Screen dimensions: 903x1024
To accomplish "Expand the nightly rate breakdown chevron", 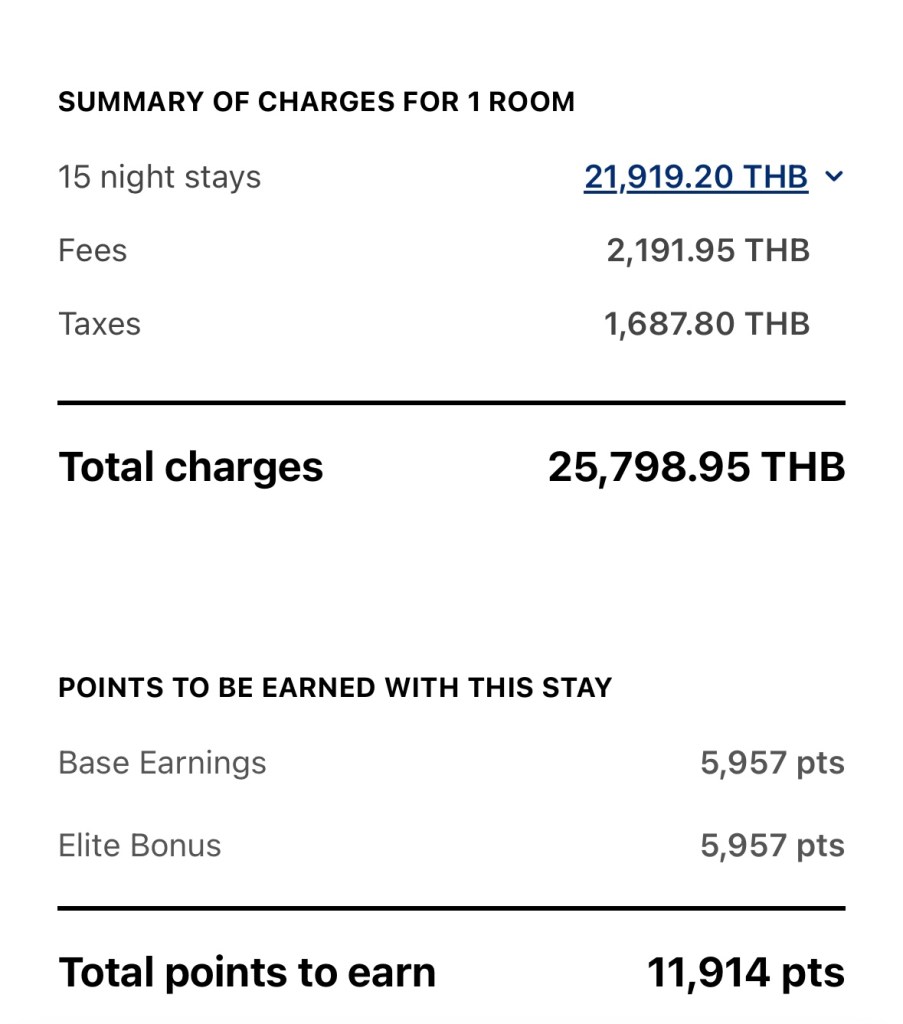I will pyautogui.click(x=834, y=177).
